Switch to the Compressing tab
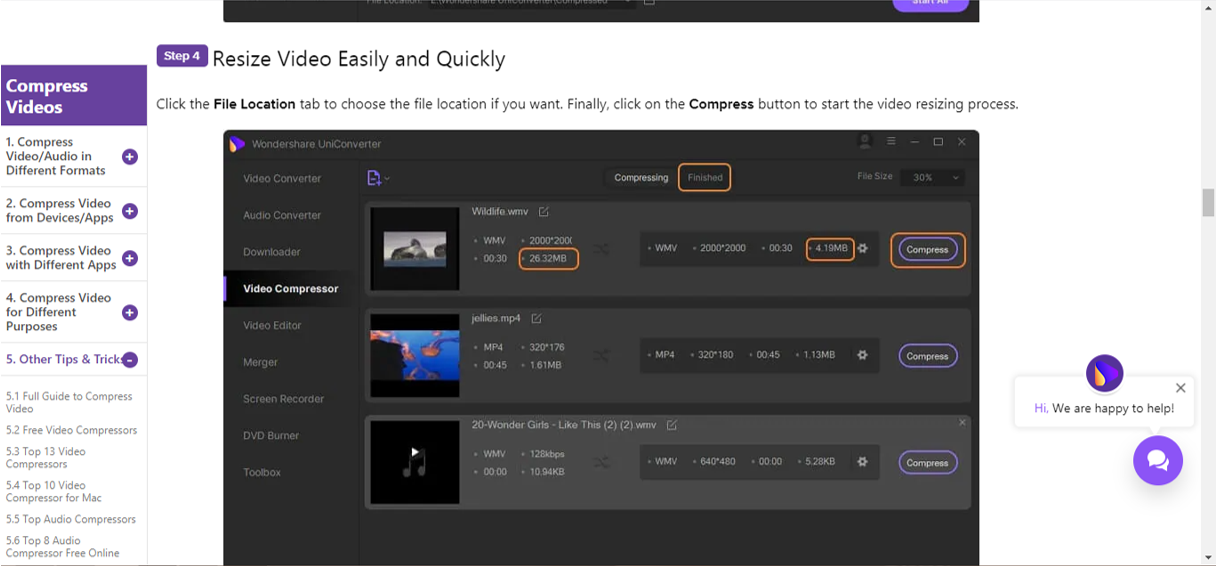1219x566 pixels. coord(641,178)
